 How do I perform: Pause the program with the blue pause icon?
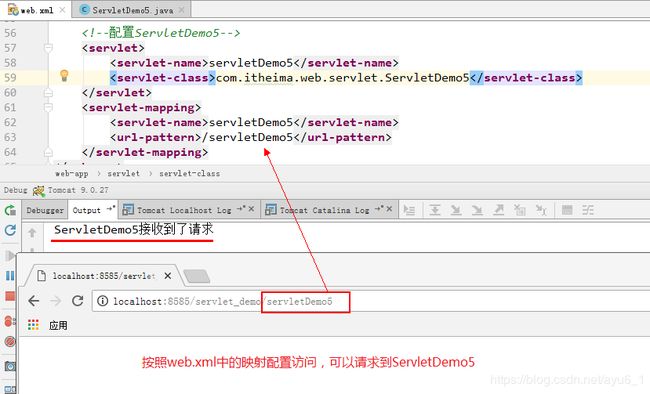pyautogui.click(x=10, y=275)
